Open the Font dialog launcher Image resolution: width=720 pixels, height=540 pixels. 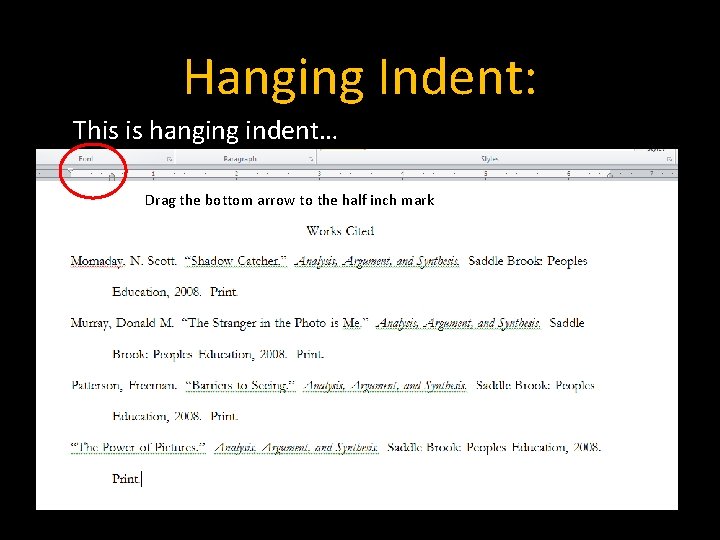click(169, 159)
